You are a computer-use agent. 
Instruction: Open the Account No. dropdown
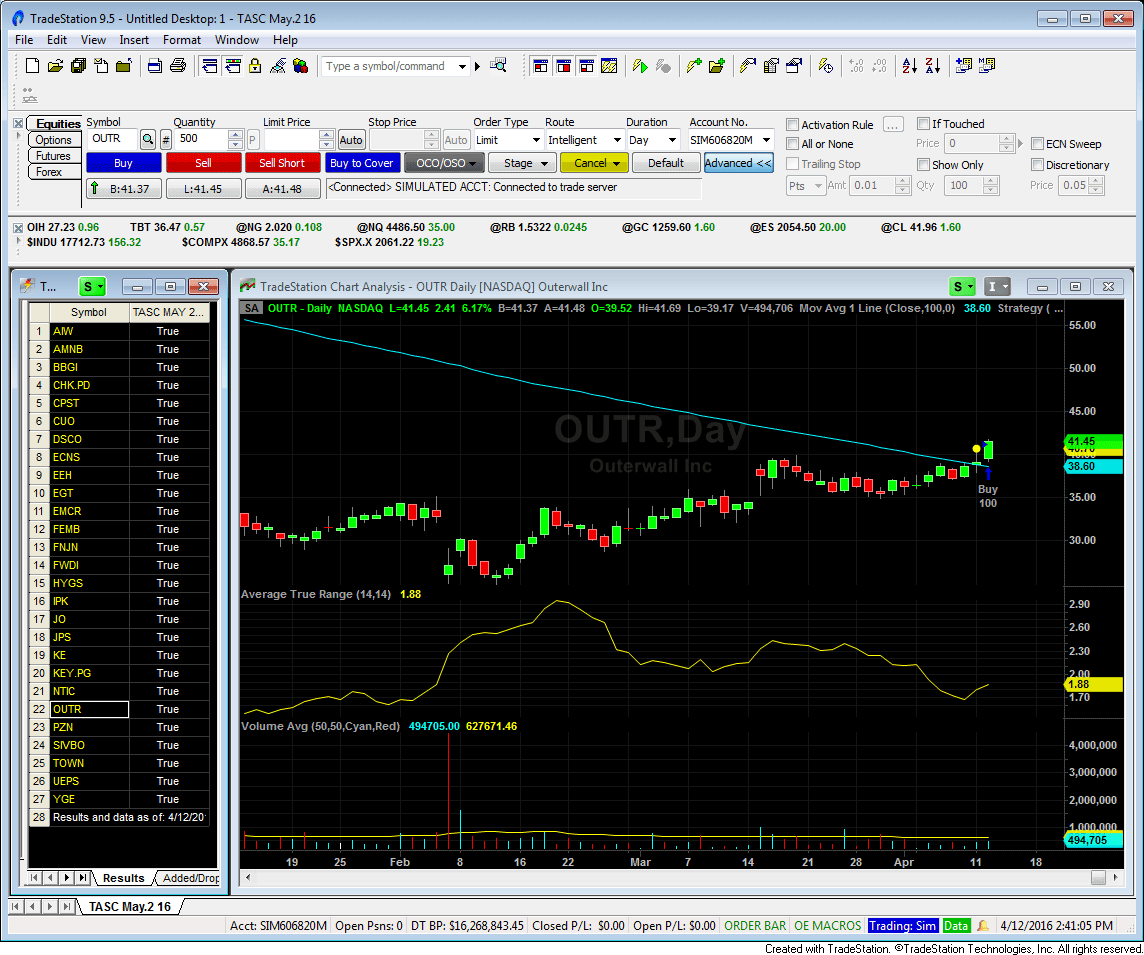(766, 140)
